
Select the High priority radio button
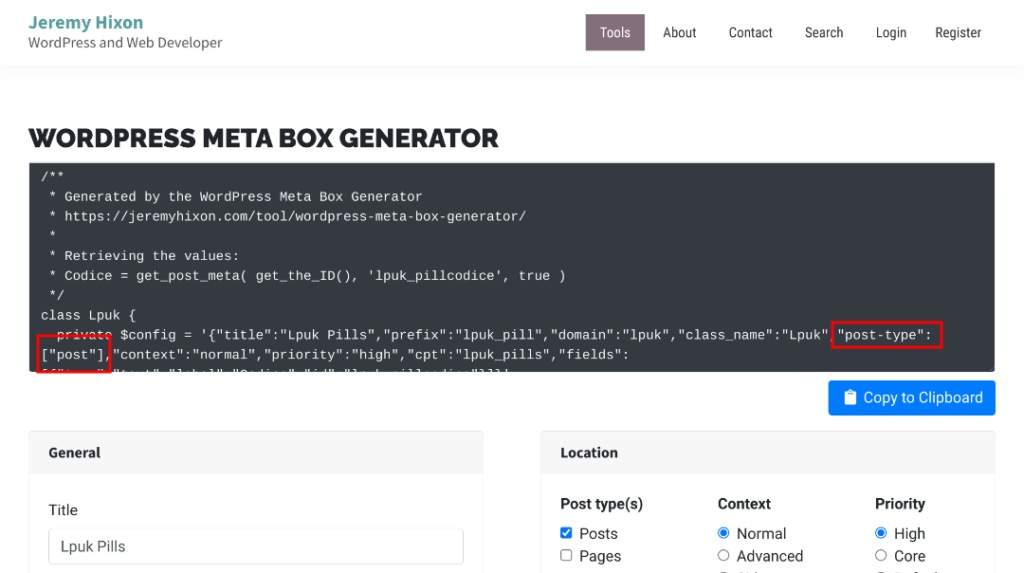881,533
